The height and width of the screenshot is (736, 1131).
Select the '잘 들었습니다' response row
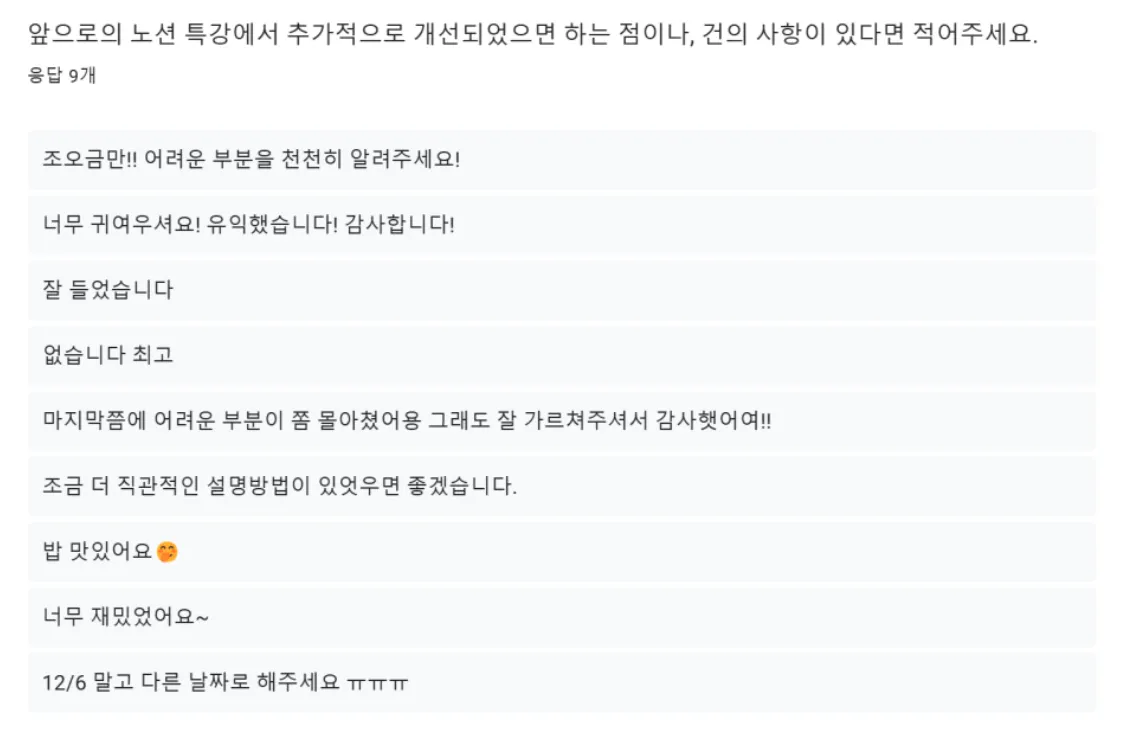562,290
